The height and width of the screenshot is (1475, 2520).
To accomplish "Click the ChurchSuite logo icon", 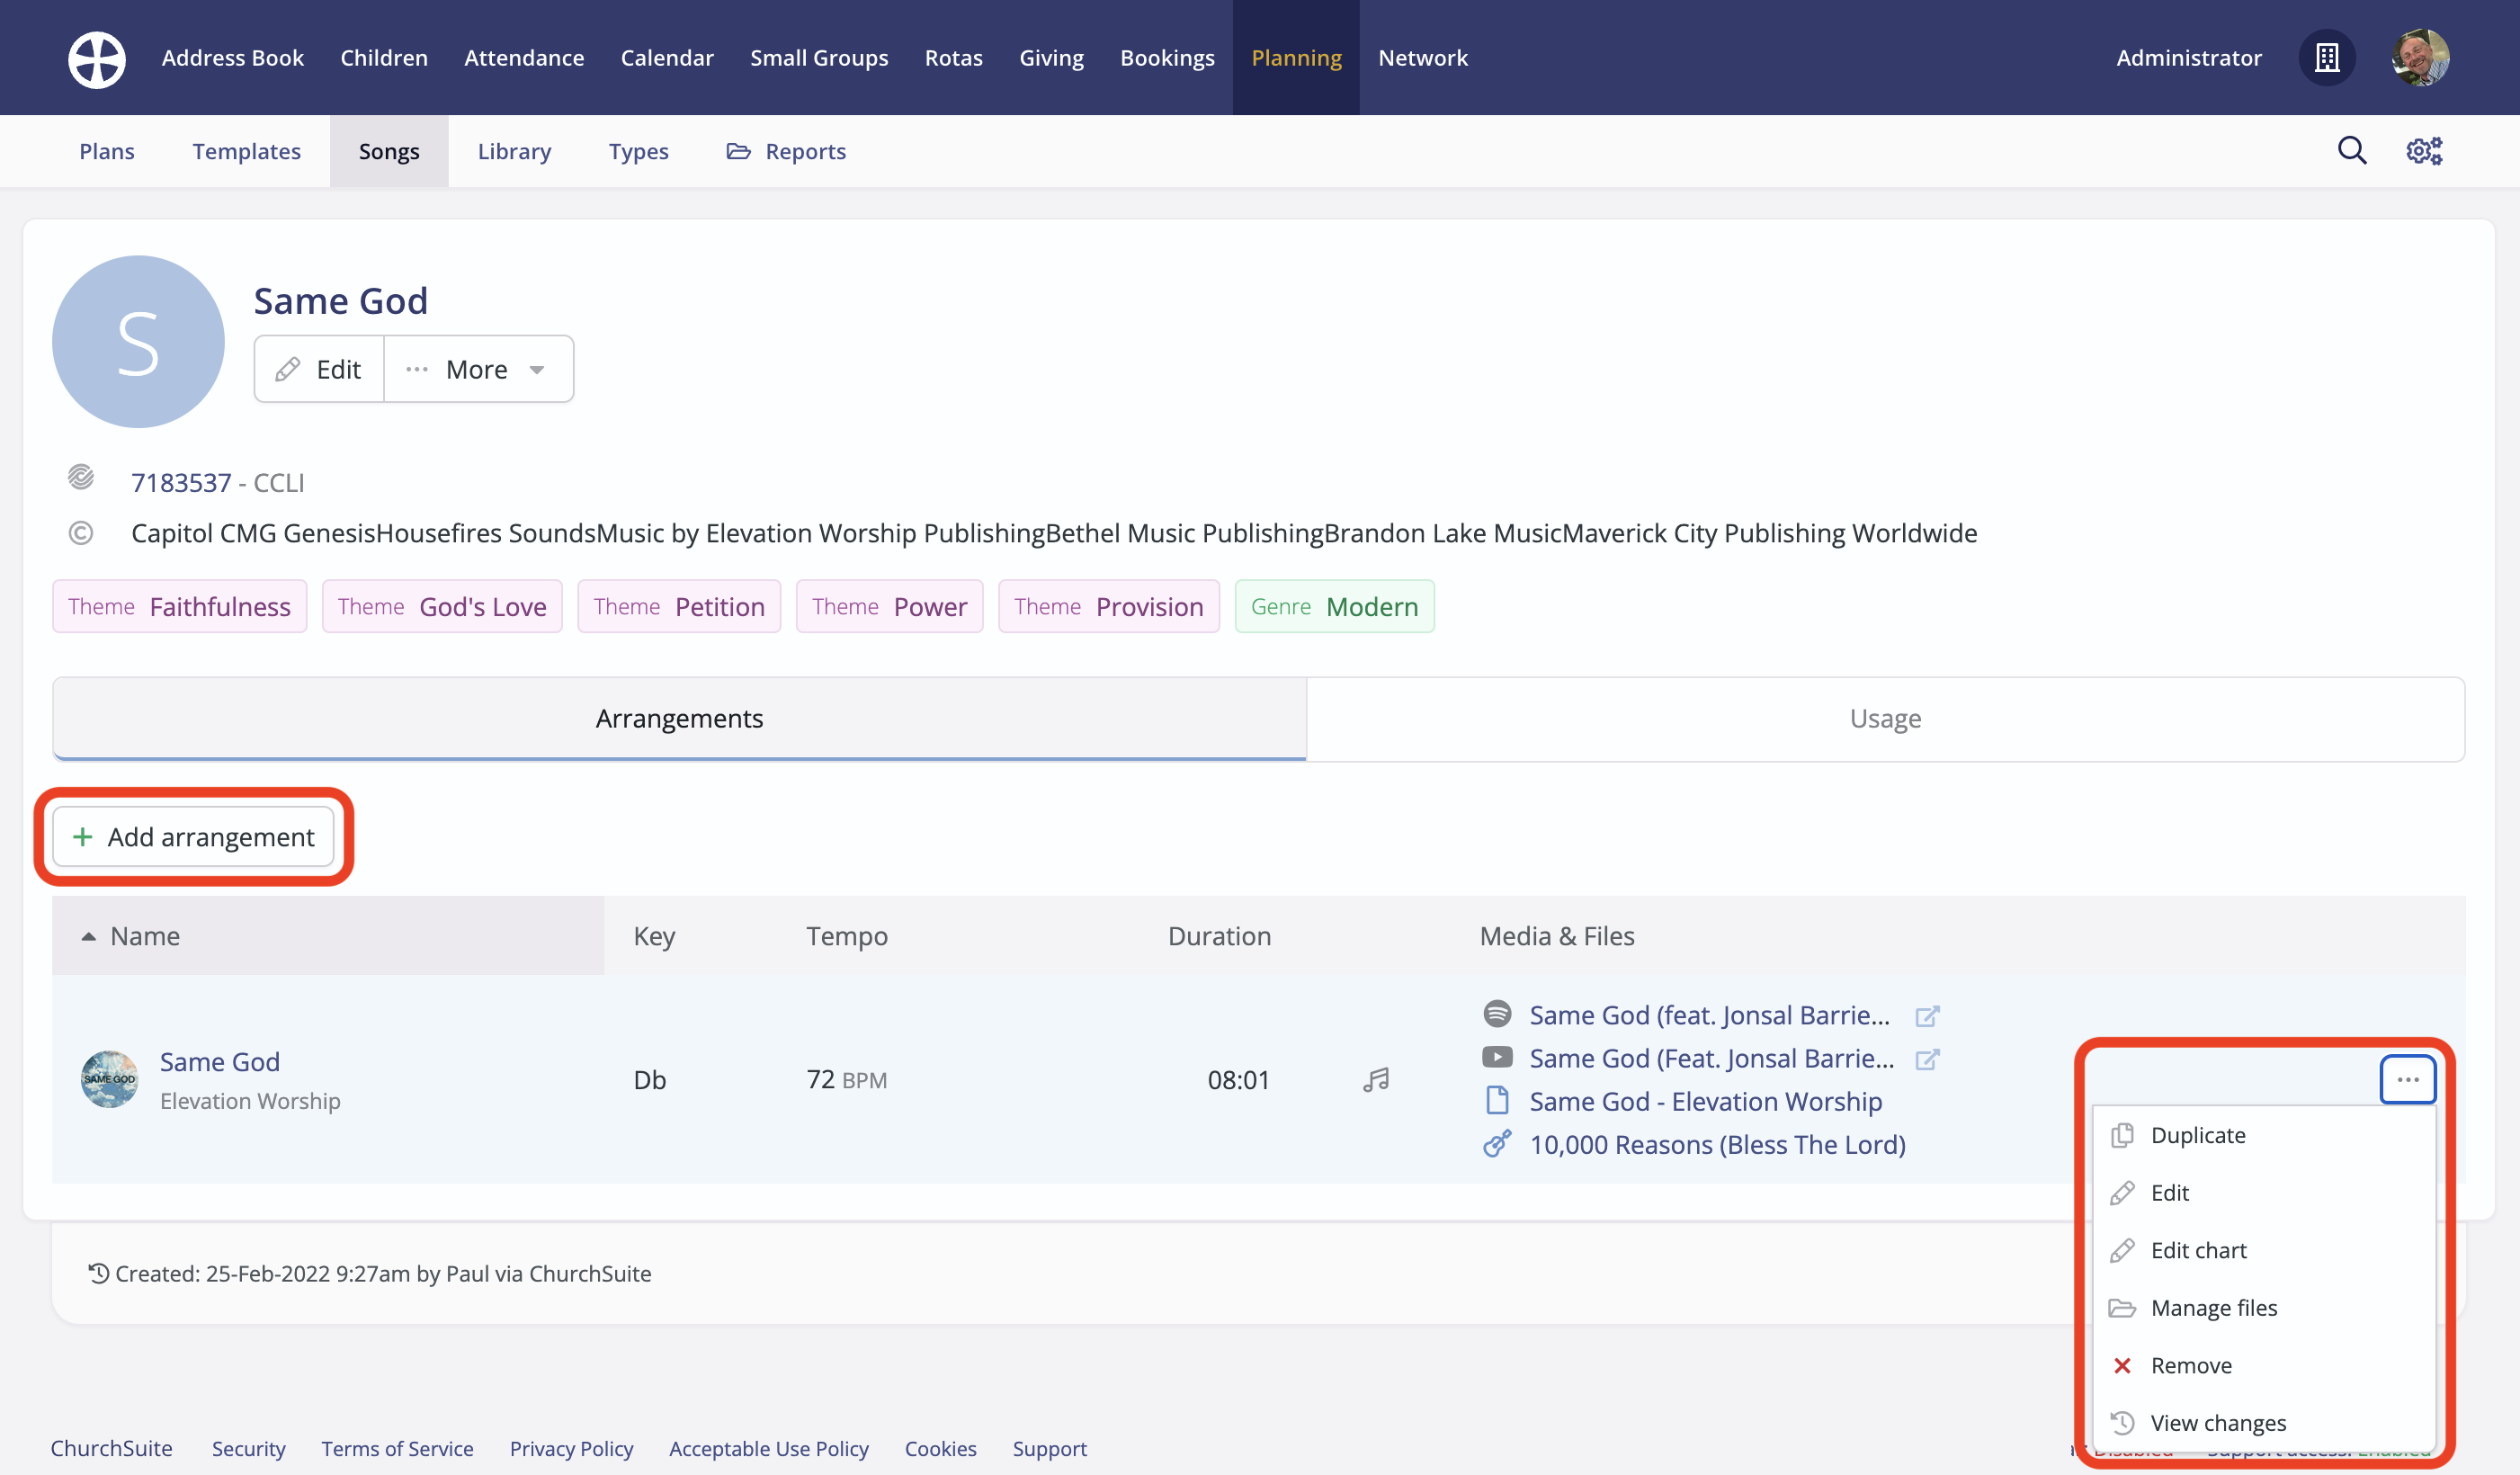I will coord(96,58).
